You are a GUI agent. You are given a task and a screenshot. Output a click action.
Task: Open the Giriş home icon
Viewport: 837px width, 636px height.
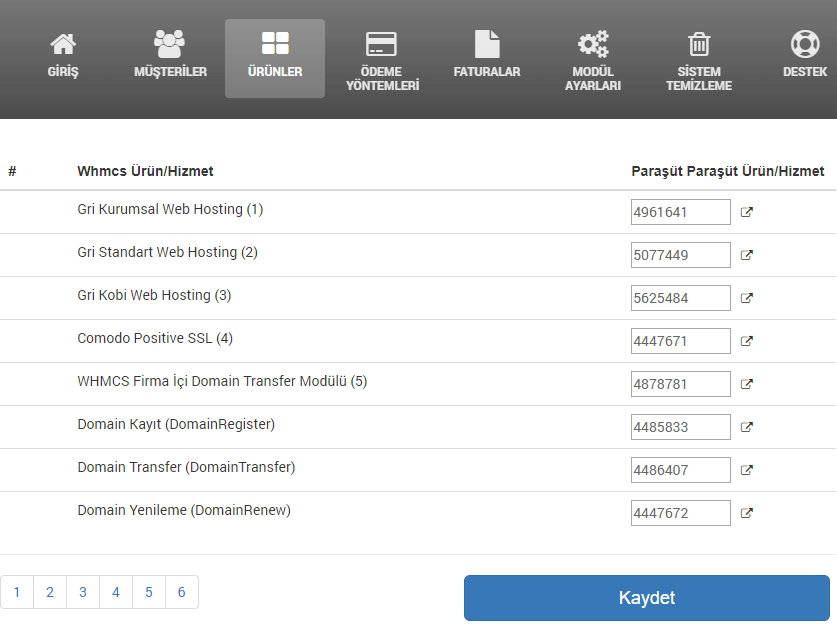pos(63,56)
